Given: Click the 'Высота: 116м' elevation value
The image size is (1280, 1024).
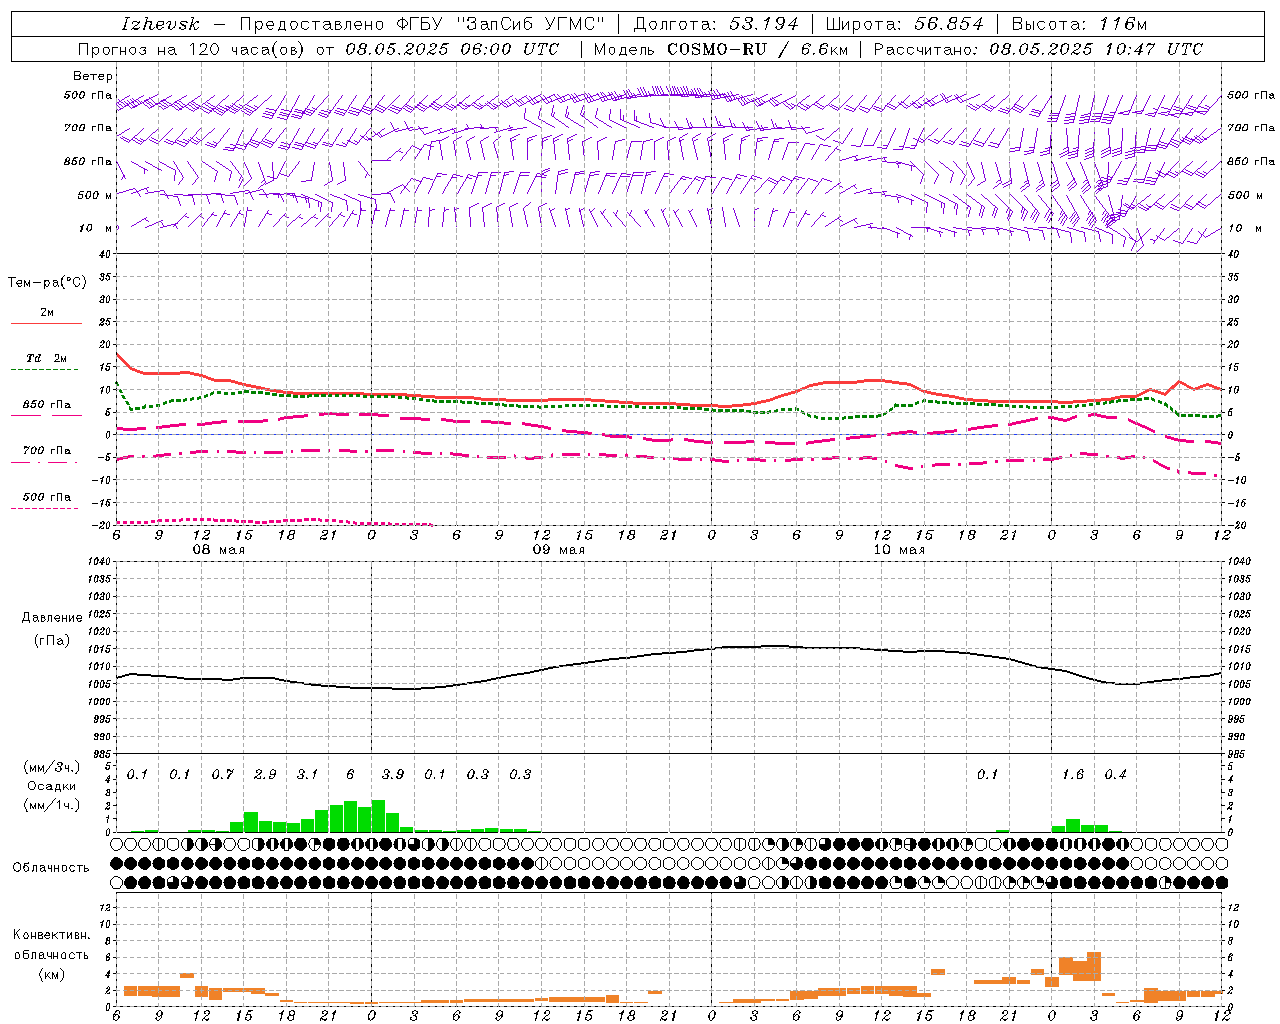Looking at the screenshot, I should click(1079, 24).
